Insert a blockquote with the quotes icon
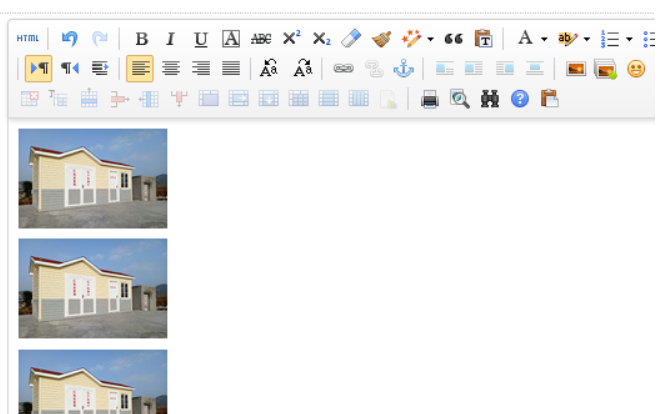663x414 pixels. click(453, 39)
